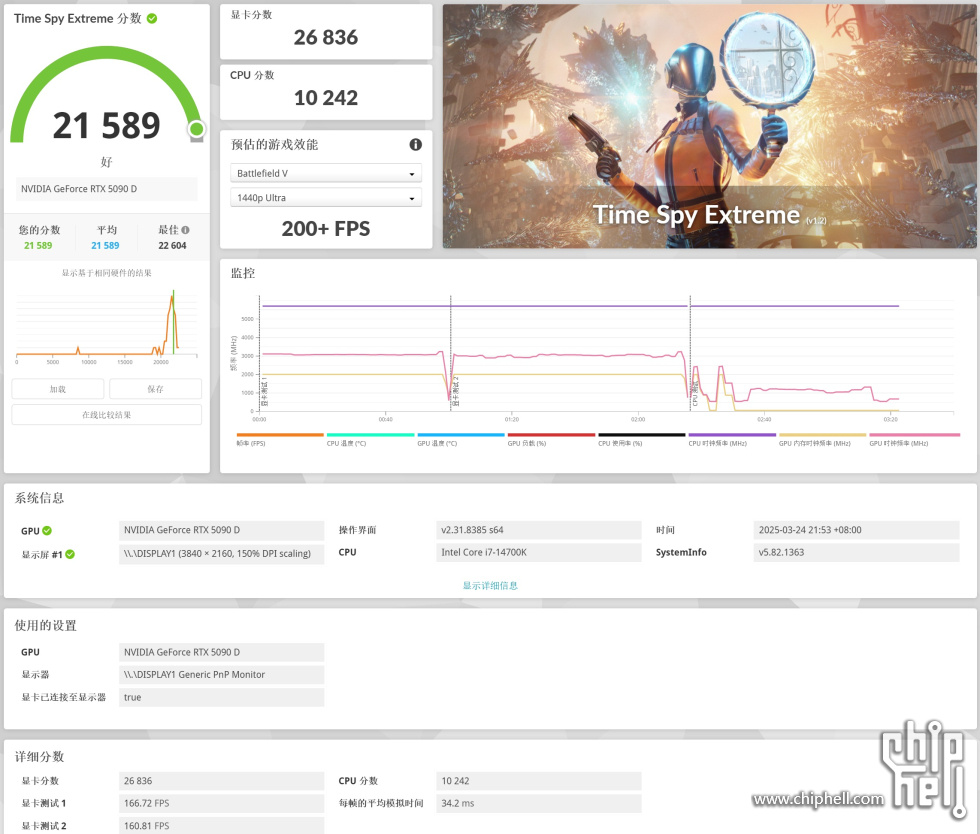Open the 1440p Ultra resolution dropdown
Image resolution: width=980 pixels, height=834 pixels.
326,198
